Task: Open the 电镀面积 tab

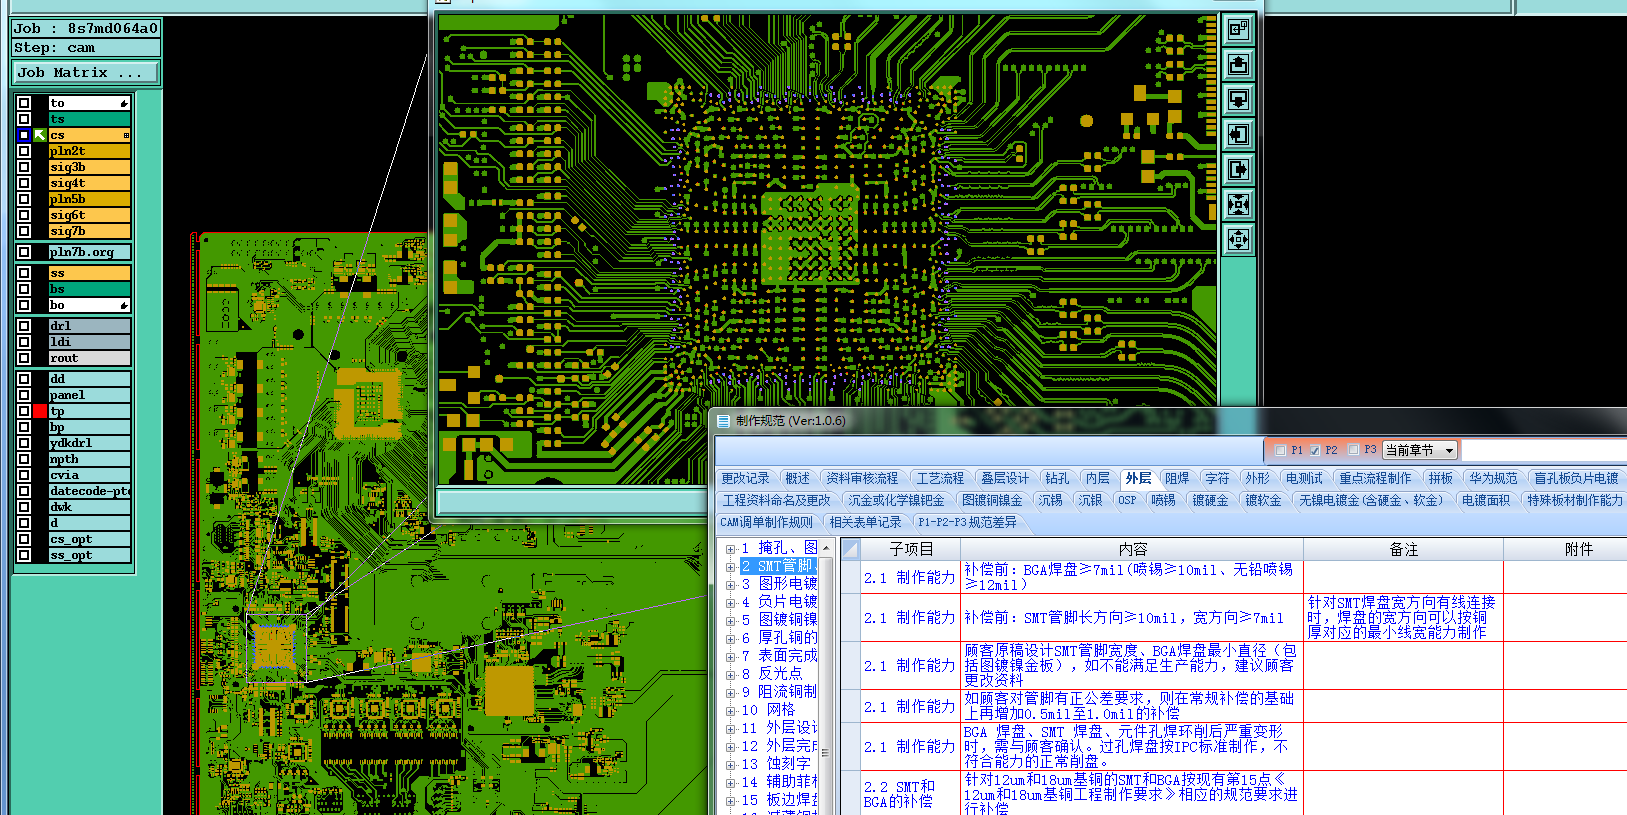Action: [1486, 501]
